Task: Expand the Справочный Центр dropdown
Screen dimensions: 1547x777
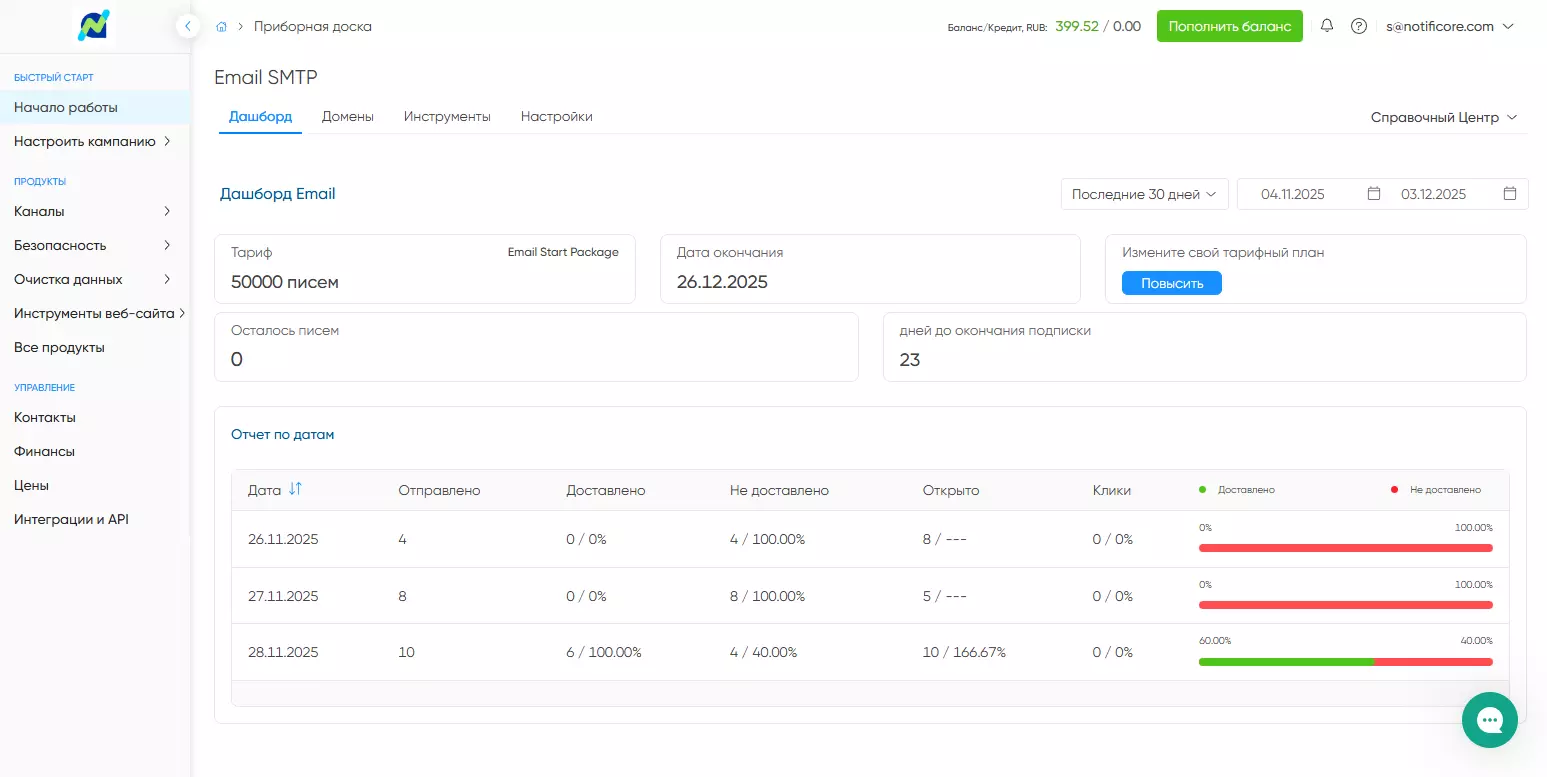Action: click(1443, 117)
